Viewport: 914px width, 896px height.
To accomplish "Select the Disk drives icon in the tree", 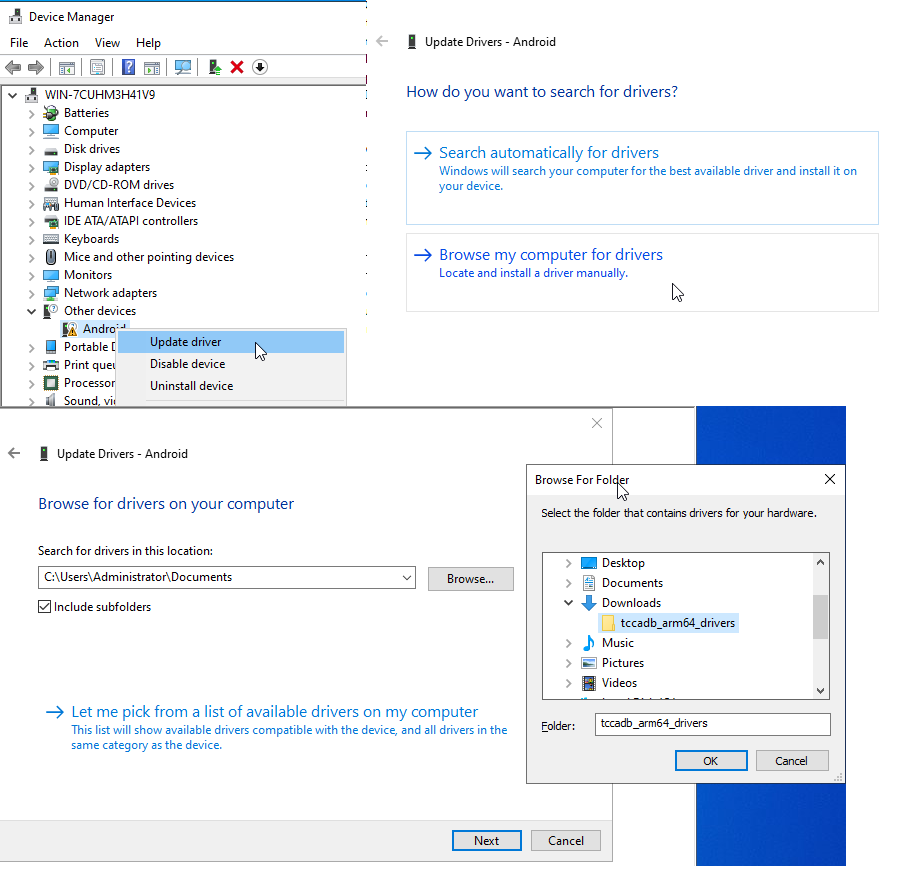I will coord(51,149).
